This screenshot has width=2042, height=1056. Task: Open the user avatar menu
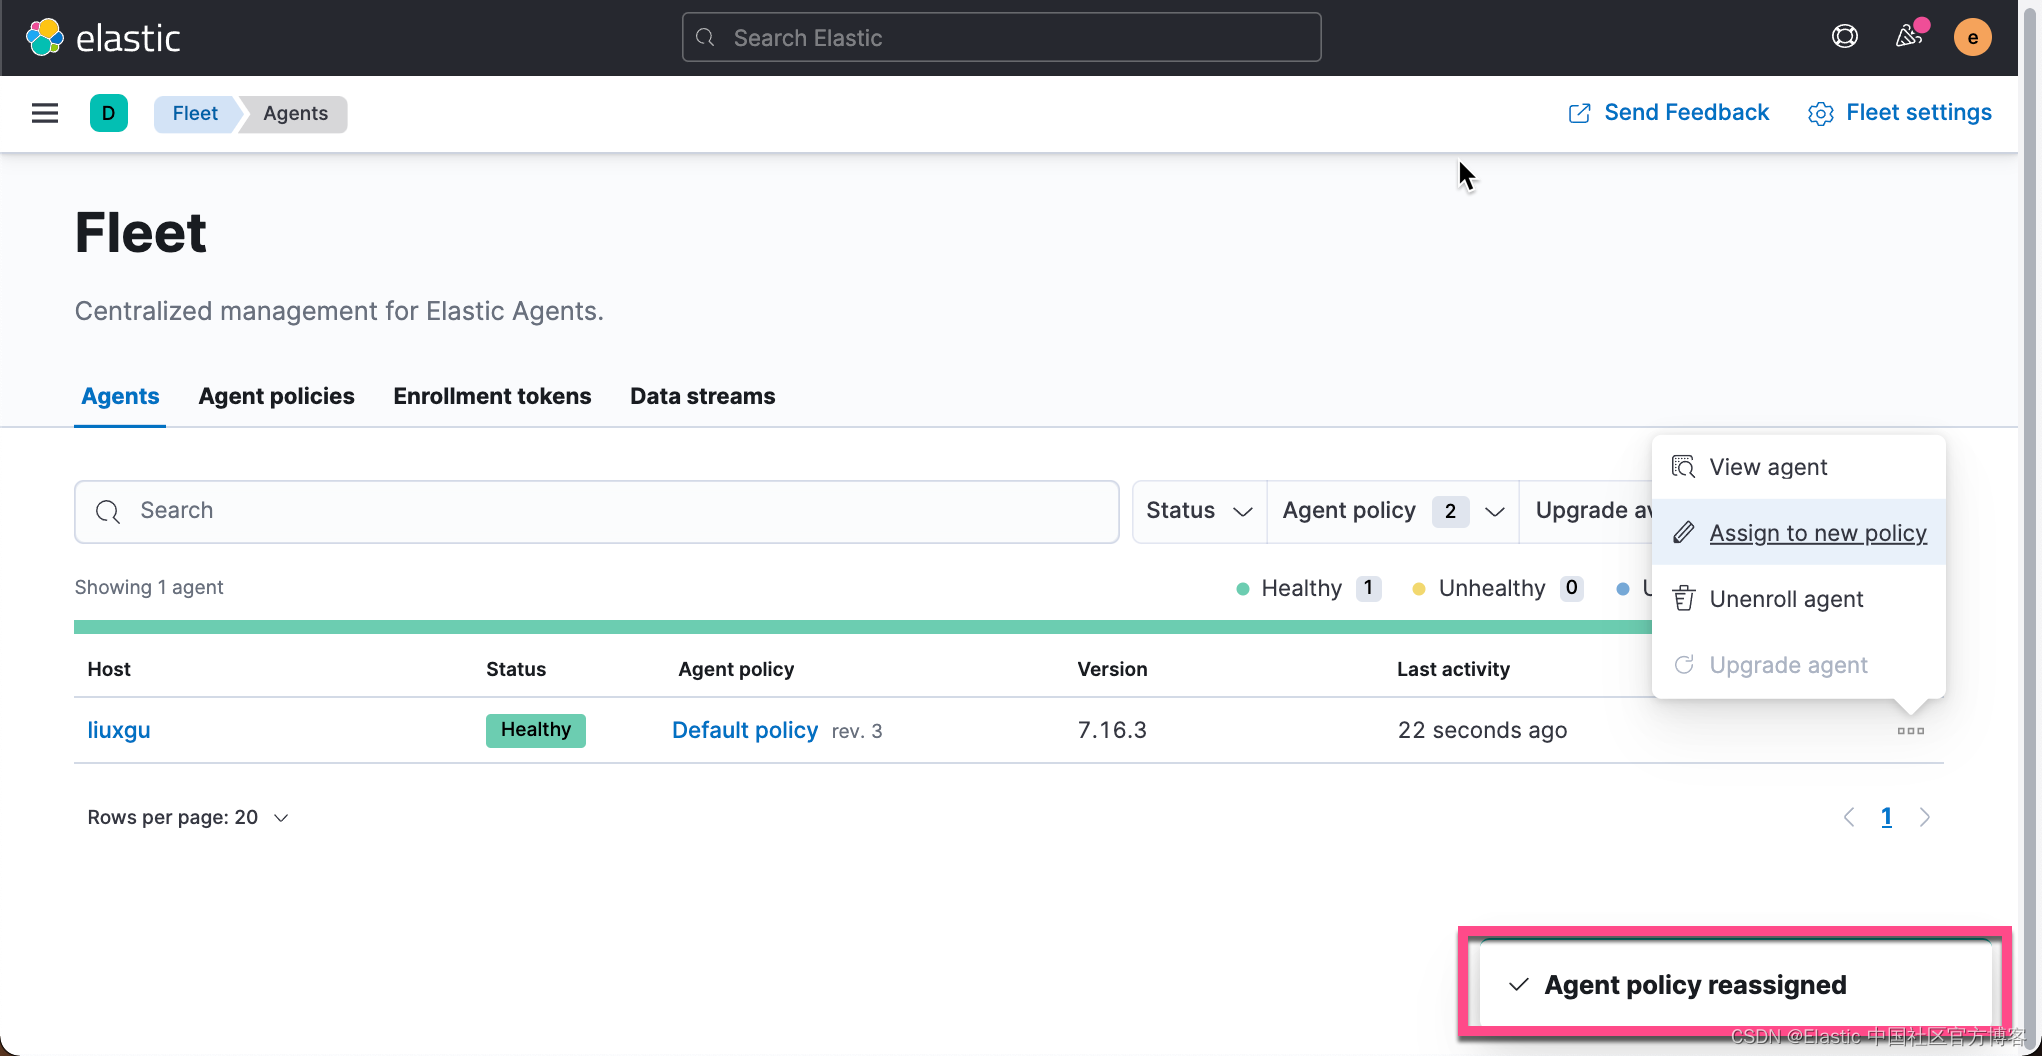1972,38
